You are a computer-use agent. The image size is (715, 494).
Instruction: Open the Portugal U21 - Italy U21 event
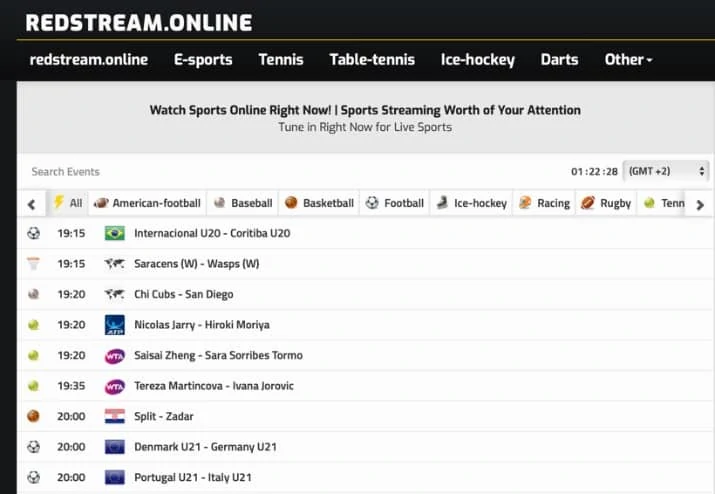192,478
